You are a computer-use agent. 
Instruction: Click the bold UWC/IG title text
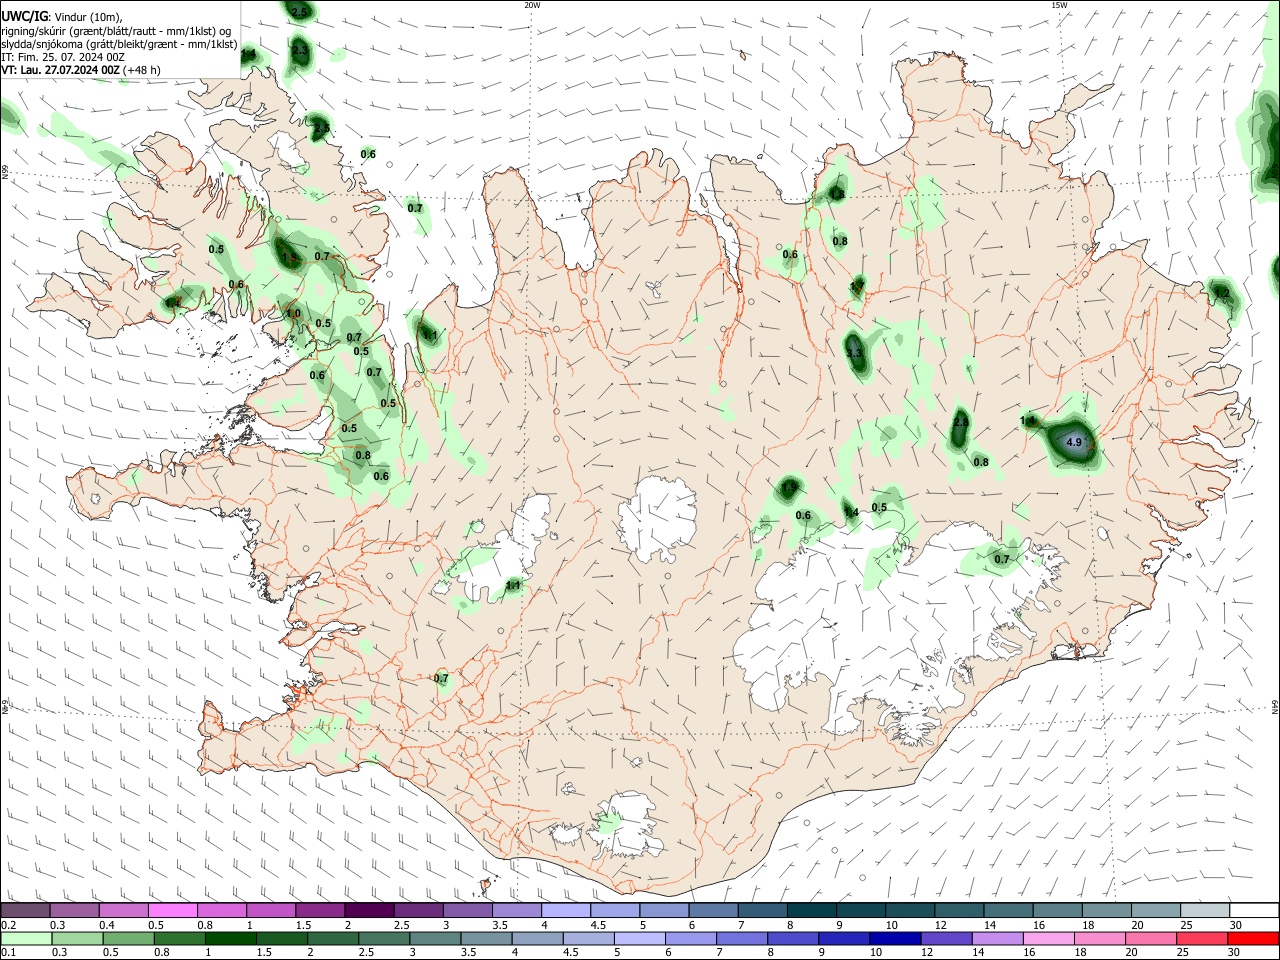point(24,17)
